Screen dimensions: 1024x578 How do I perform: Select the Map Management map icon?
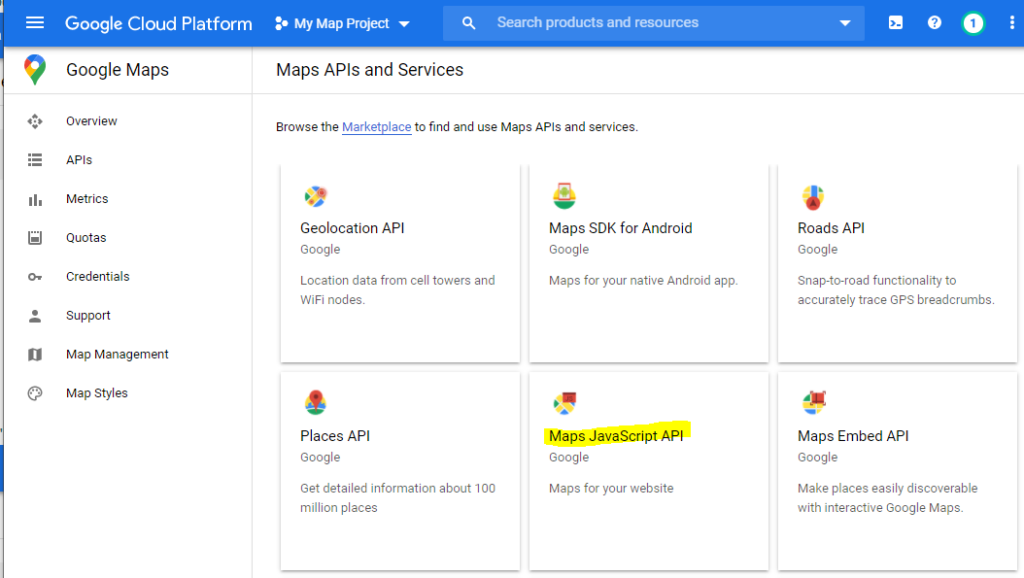(x=35, y=354)
